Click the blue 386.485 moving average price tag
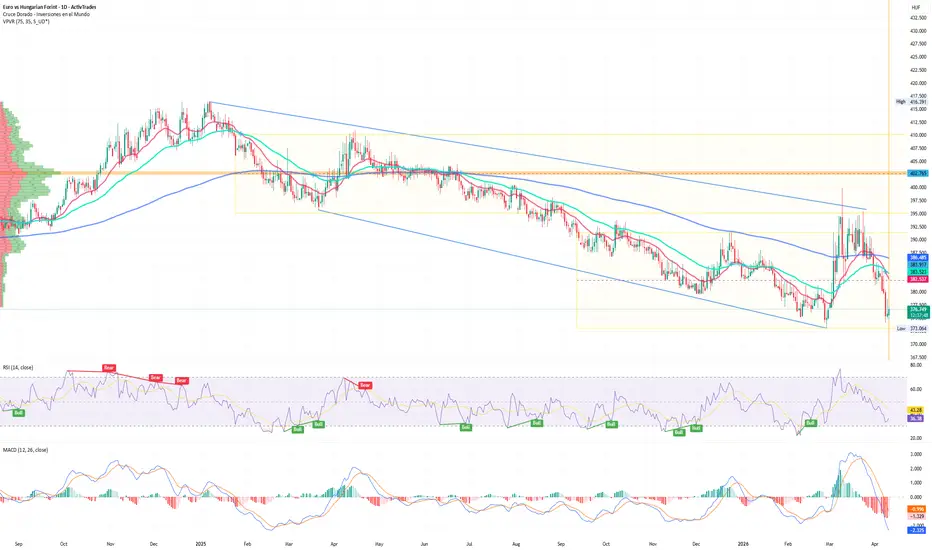 tap(918, 258)
